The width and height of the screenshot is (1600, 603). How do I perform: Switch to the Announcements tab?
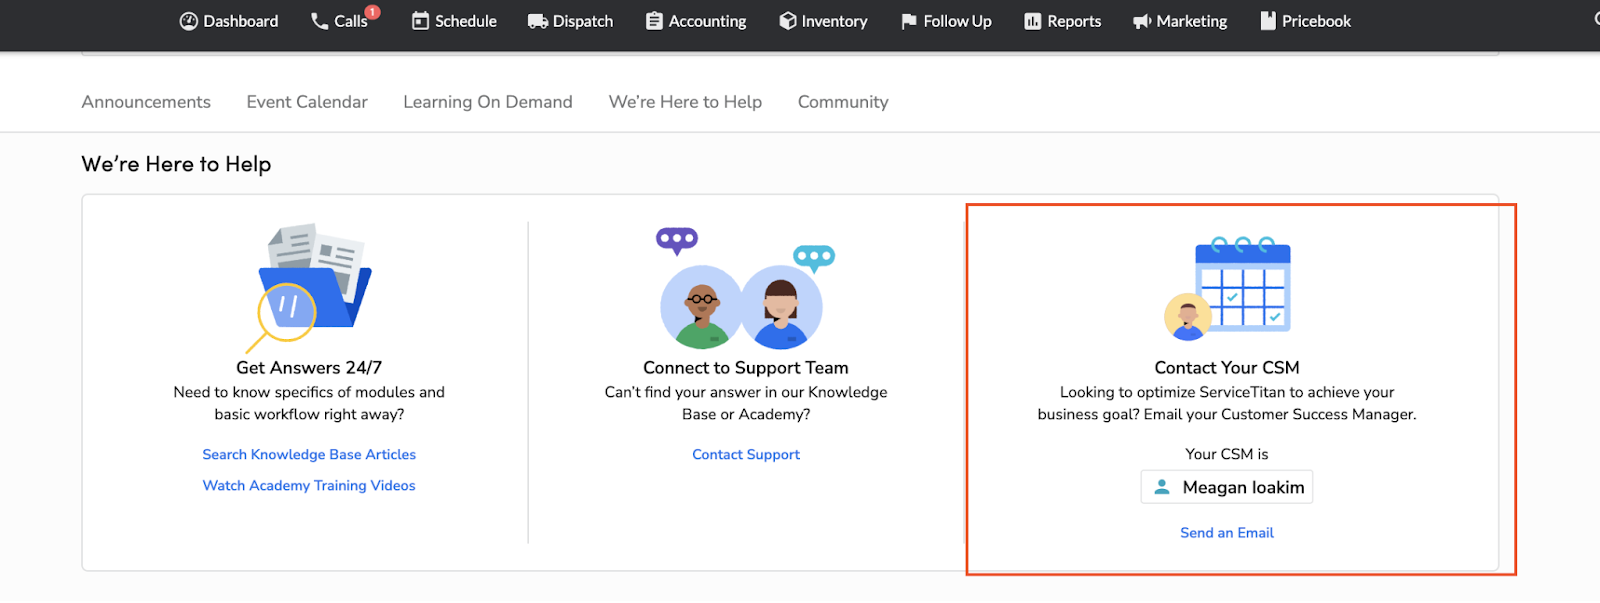146,102
